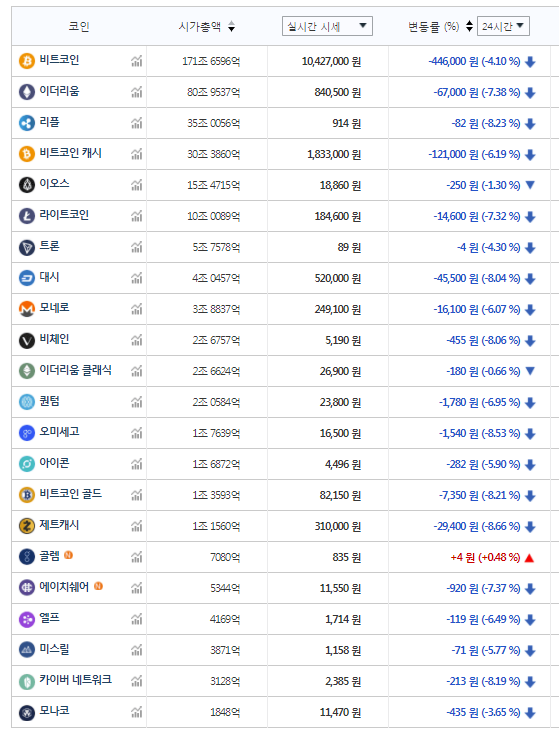Click the 시가총액 column header label

[200, 26]
